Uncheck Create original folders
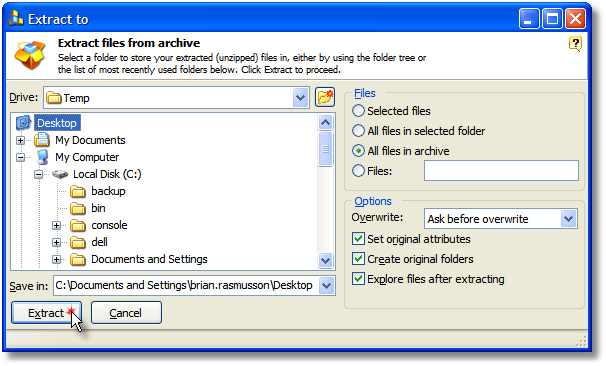The image size is (606, 366). [x=358, y=259]
